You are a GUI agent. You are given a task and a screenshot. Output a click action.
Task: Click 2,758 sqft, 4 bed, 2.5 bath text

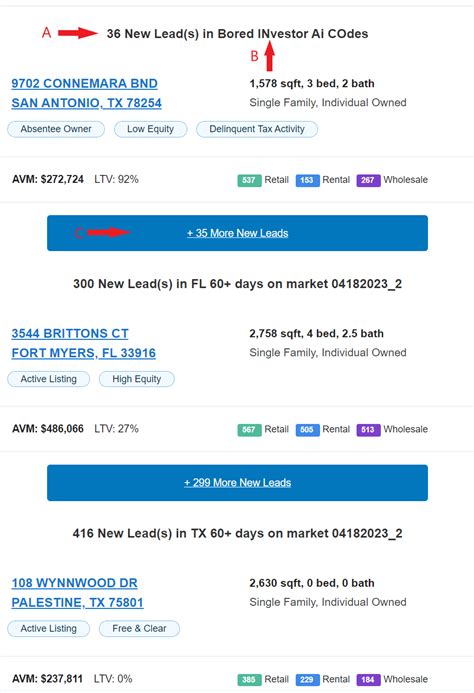(x=317, y=334)
